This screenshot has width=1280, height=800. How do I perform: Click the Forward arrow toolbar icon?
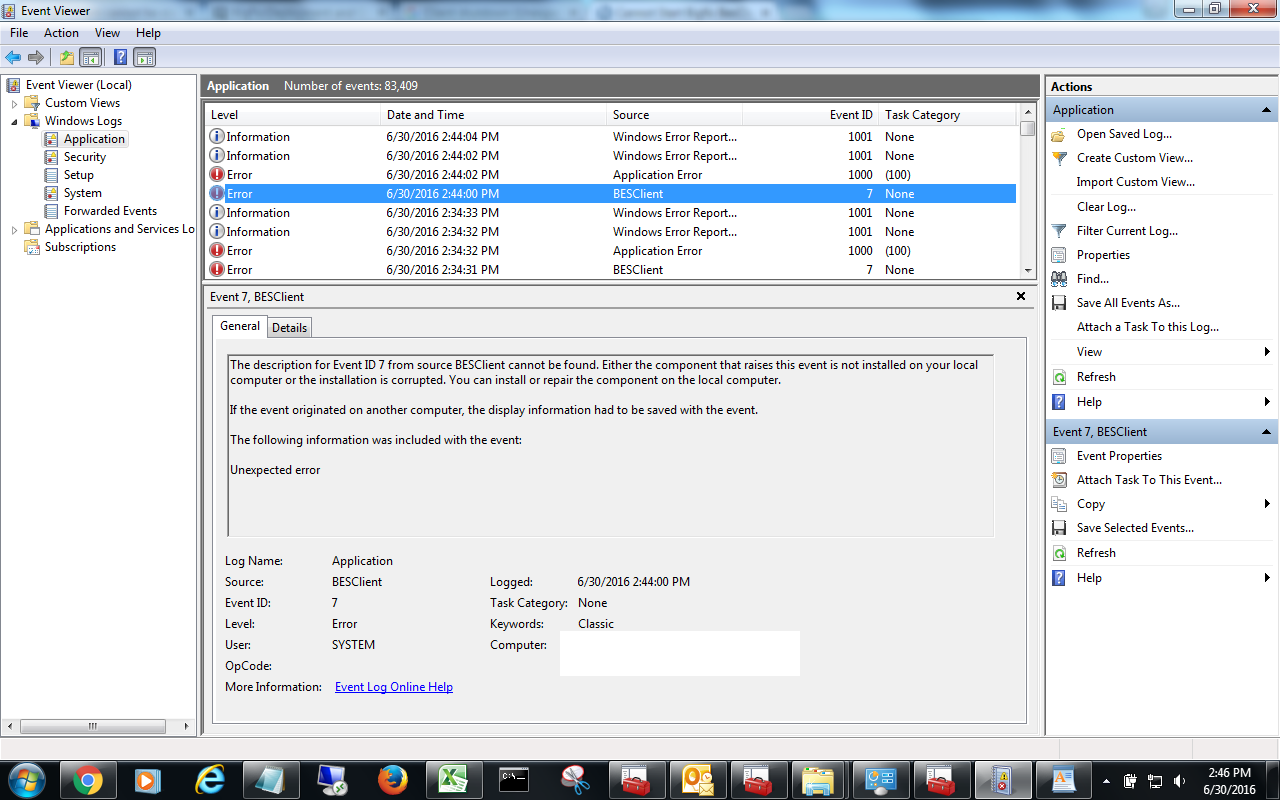pyautogui.click(x=36, y=57)
